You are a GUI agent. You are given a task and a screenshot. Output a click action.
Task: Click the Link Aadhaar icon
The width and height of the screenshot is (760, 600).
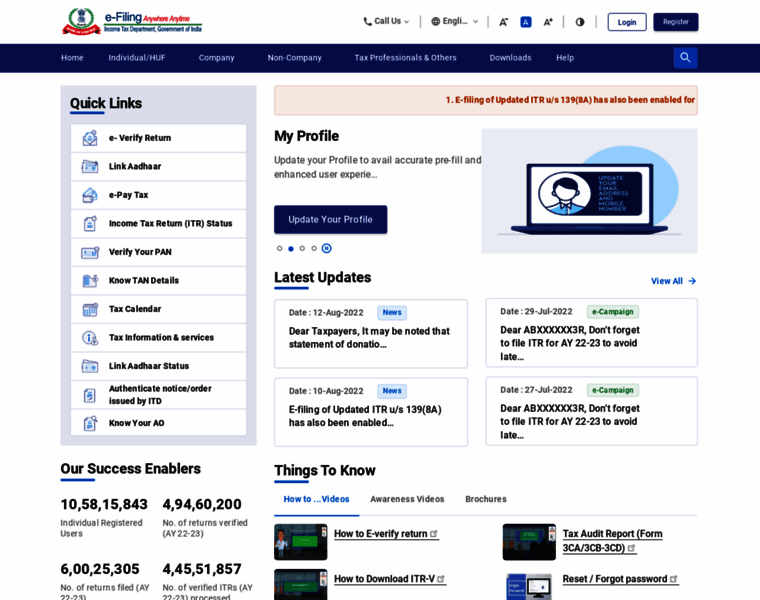point(90,166)
